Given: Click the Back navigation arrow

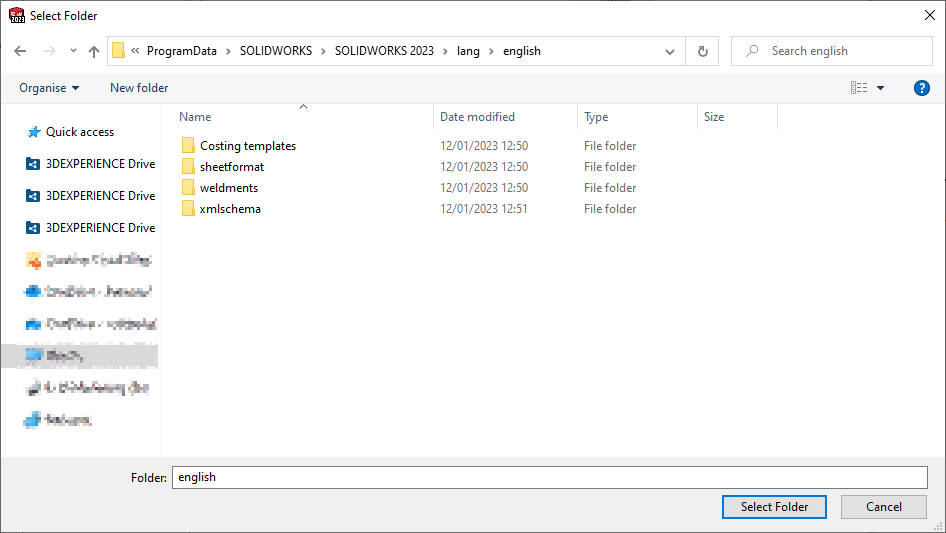Looking at the screenshot, I should pyautogui.click(x=20, y=51).
